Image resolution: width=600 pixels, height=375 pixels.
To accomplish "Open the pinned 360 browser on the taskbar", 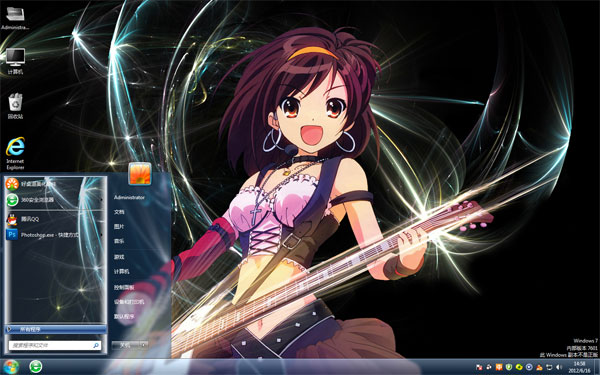I will pyautogui.click(x=36, y=367).
